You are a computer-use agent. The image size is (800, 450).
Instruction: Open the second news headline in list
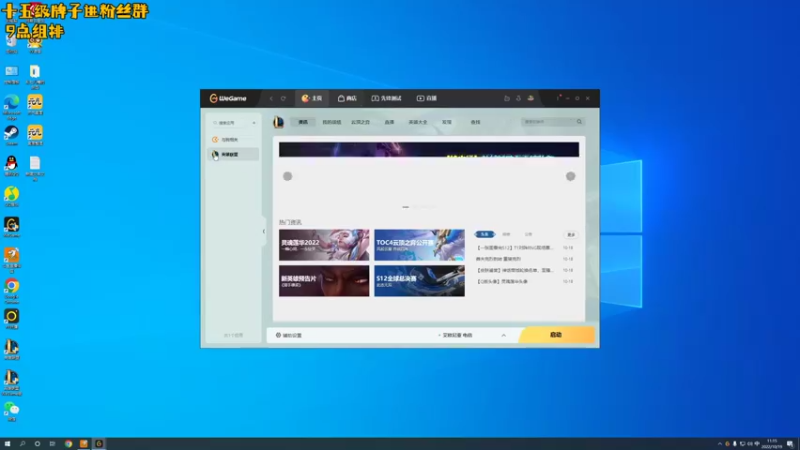tap(498, 259)
